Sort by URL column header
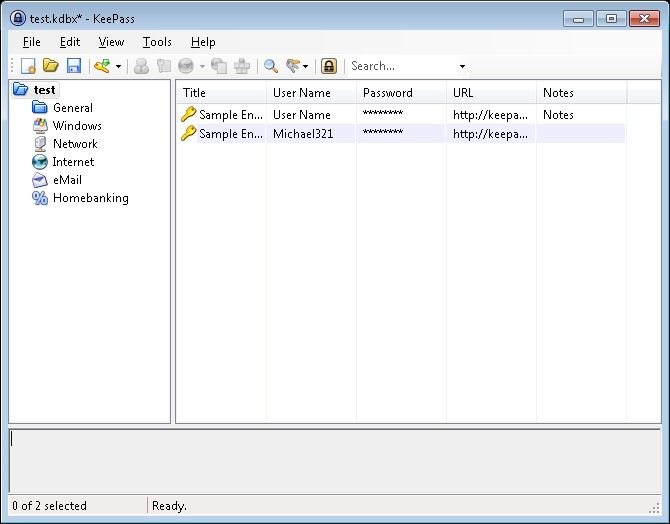 (491, 93)
